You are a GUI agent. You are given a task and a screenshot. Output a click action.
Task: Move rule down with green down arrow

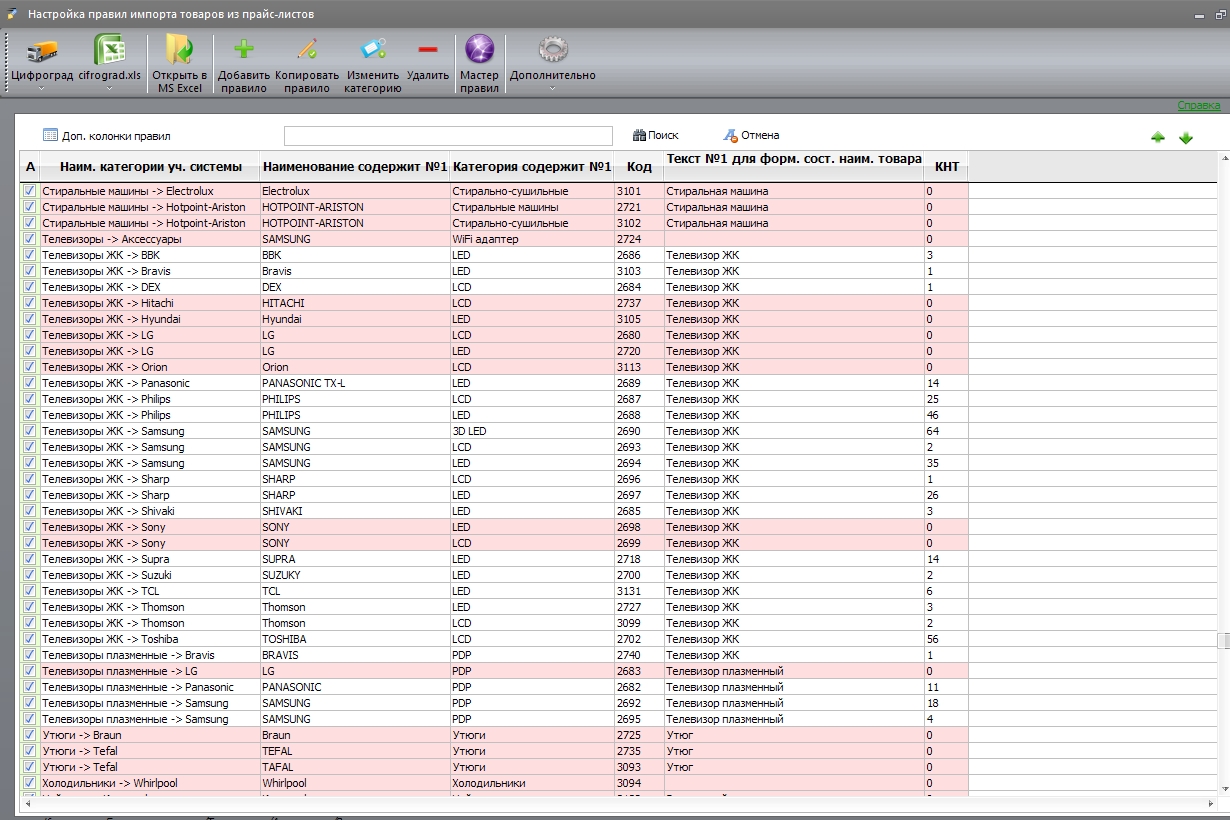[x=1186, y=137]
